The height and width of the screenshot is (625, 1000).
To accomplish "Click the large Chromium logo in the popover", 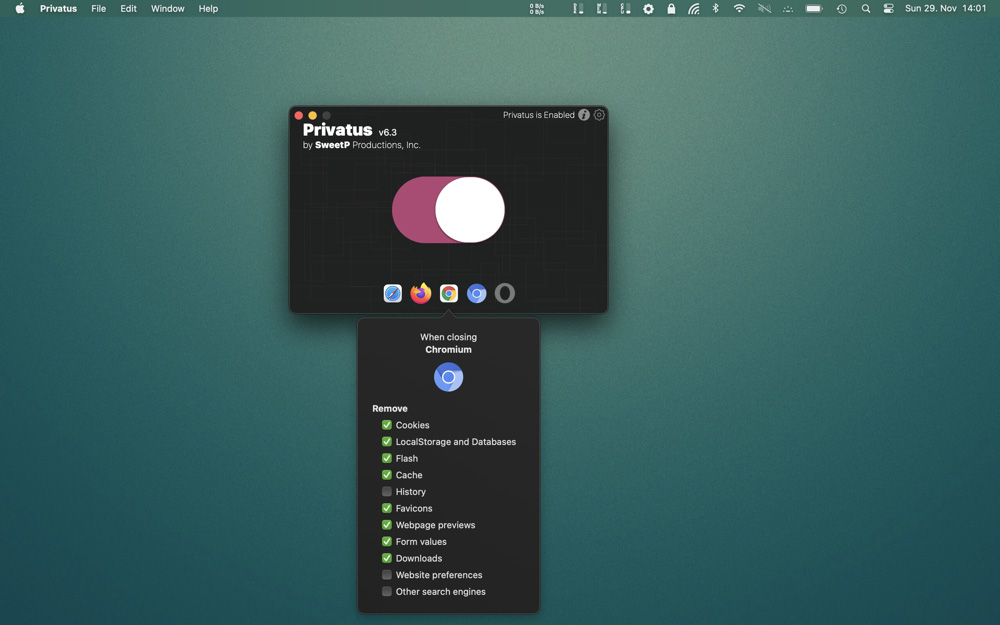I will [448, 377].
